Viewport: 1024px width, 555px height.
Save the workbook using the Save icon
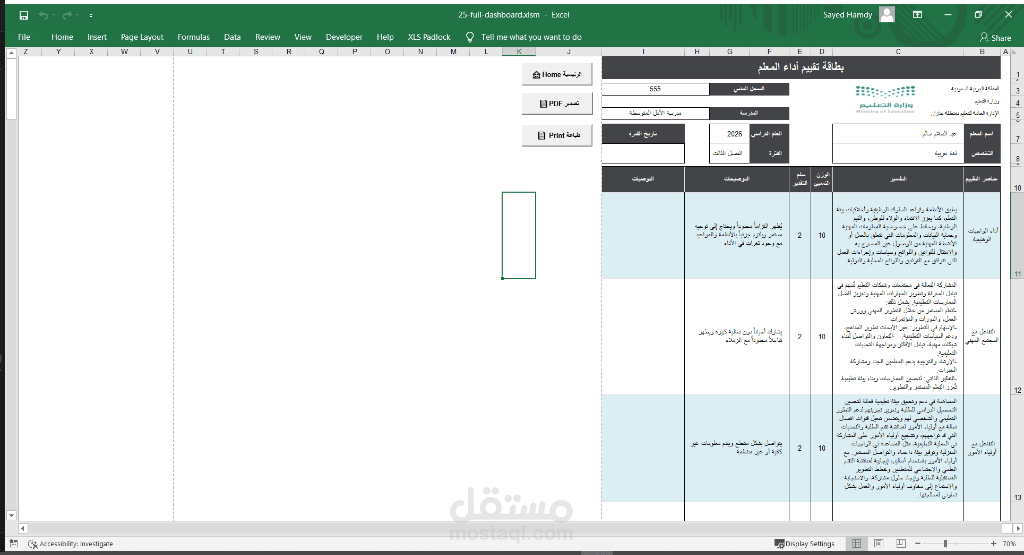tap(24, 15)
